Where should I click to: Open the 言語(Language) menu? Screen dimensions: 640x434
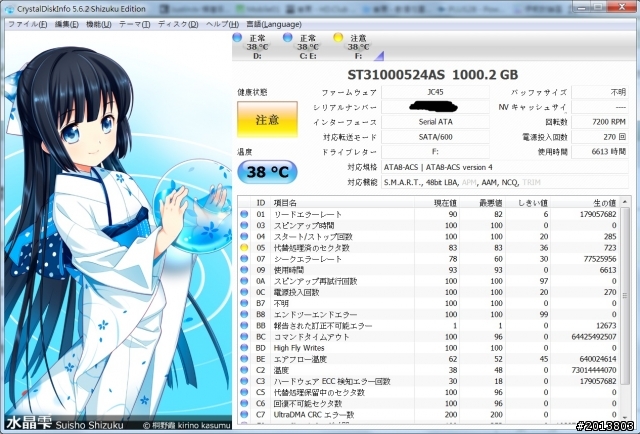(274, 24)
